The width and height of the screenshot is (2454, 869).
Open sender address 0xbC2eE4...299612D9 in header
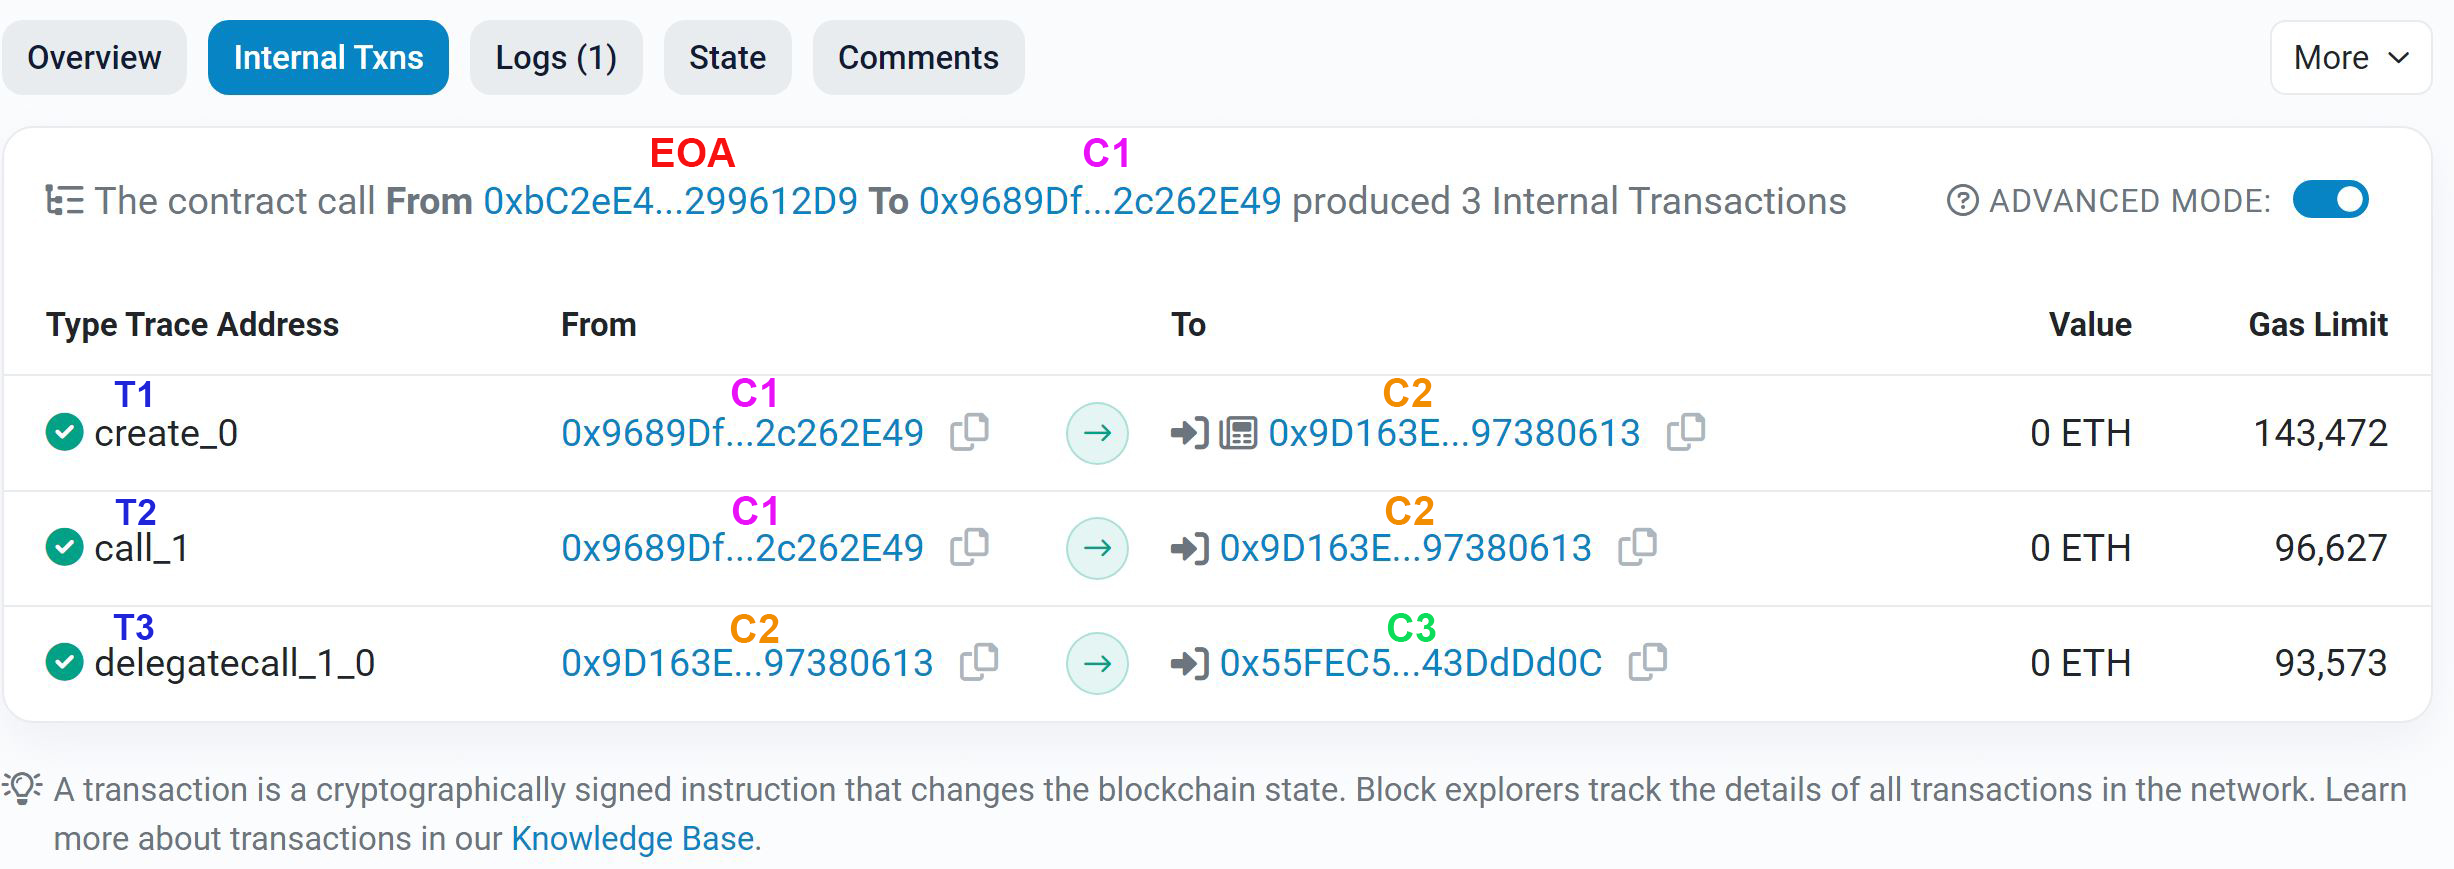[x=670, y=202]
